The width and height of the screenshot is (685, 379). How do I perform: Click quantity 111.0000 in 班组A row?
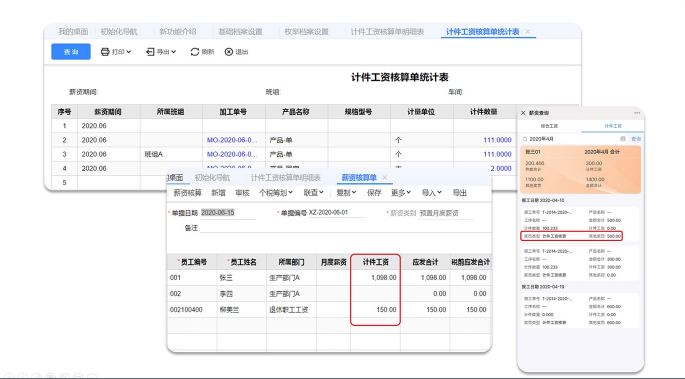click(497, 154)
